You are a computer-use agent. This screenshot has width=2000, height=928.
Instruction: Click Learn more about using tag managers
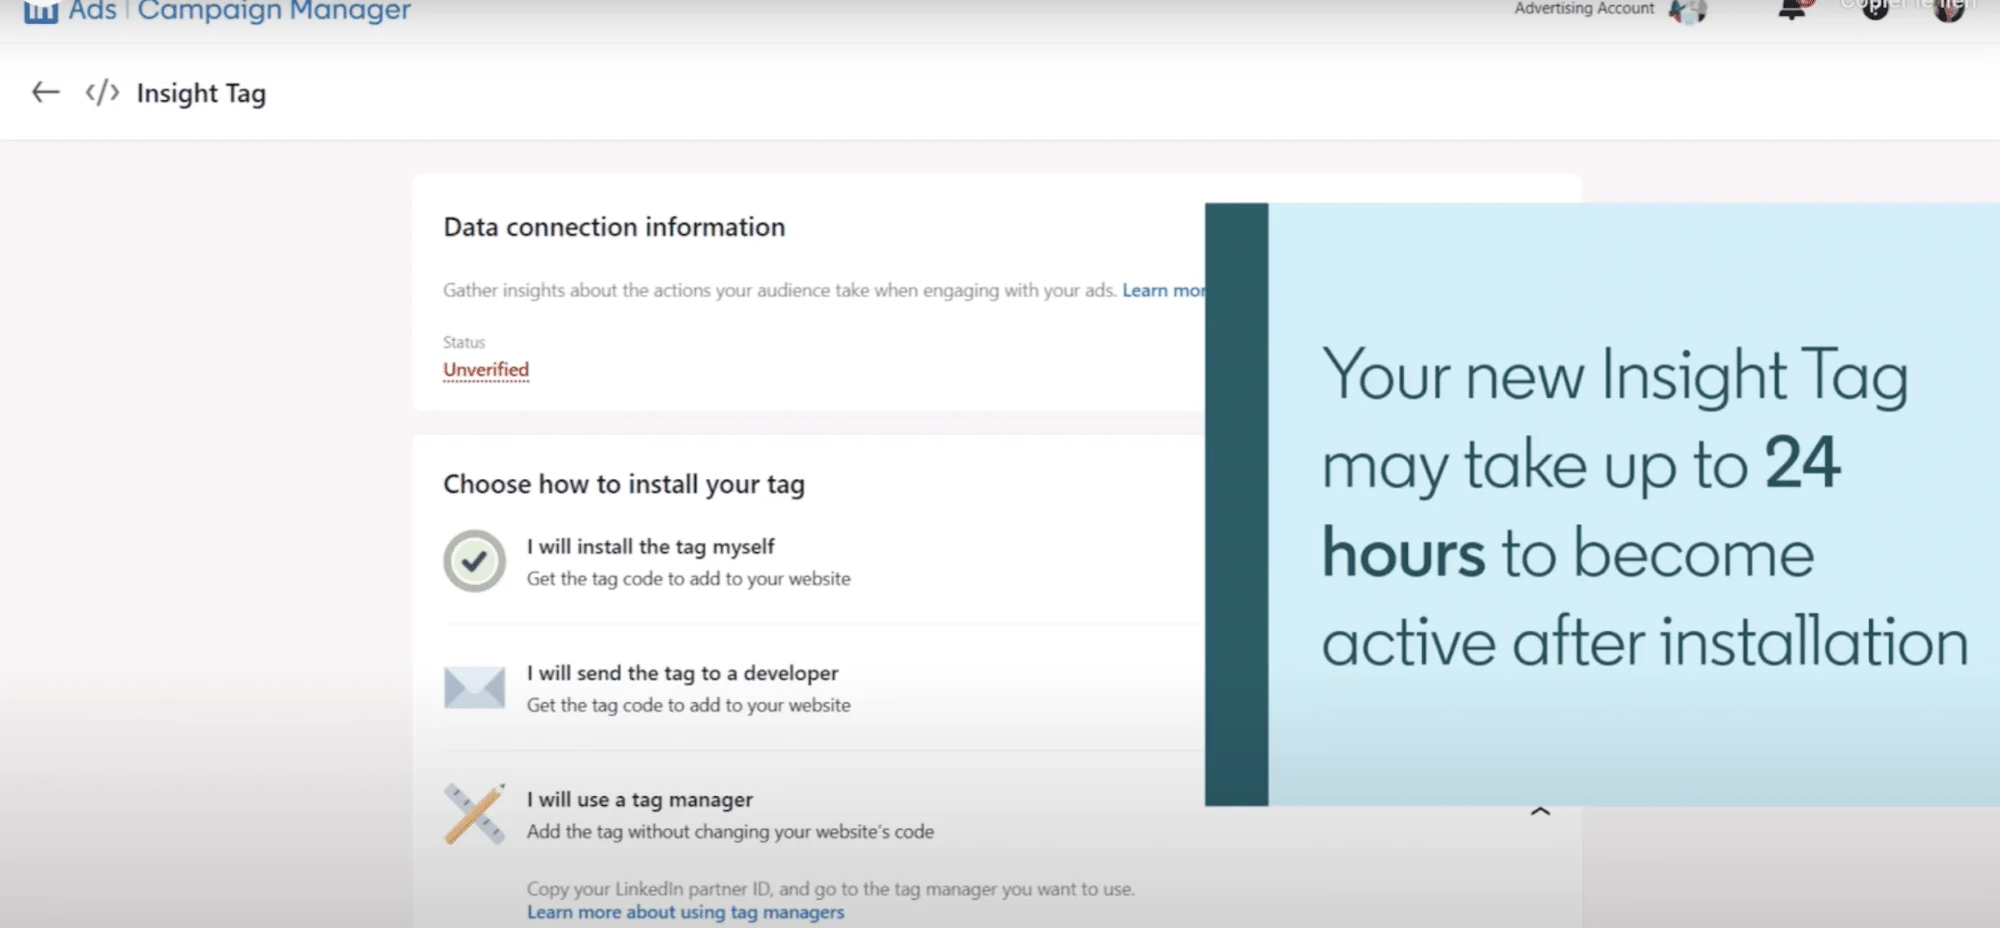click(x=685, y=912)
